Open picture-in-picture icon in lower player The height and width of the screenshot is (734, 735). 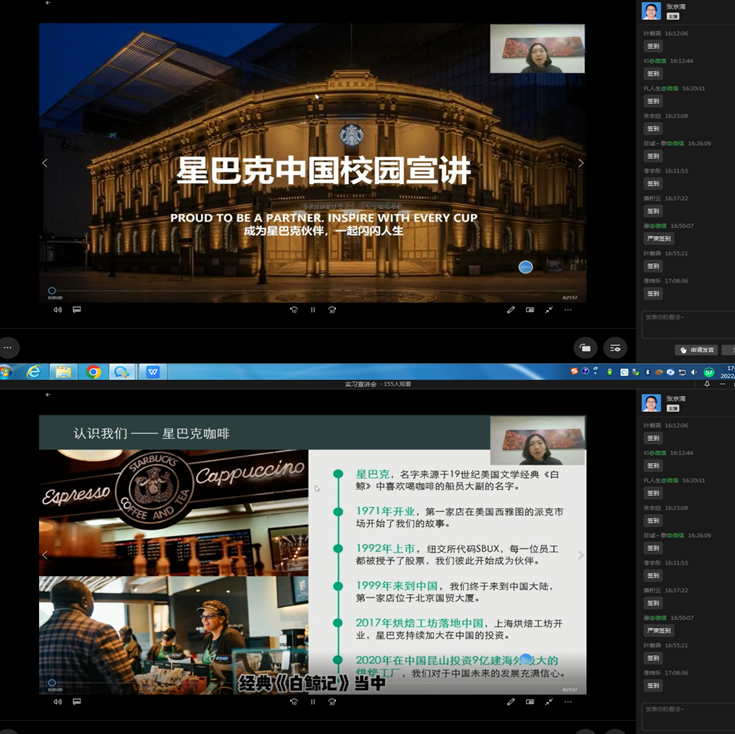point(530,702)
